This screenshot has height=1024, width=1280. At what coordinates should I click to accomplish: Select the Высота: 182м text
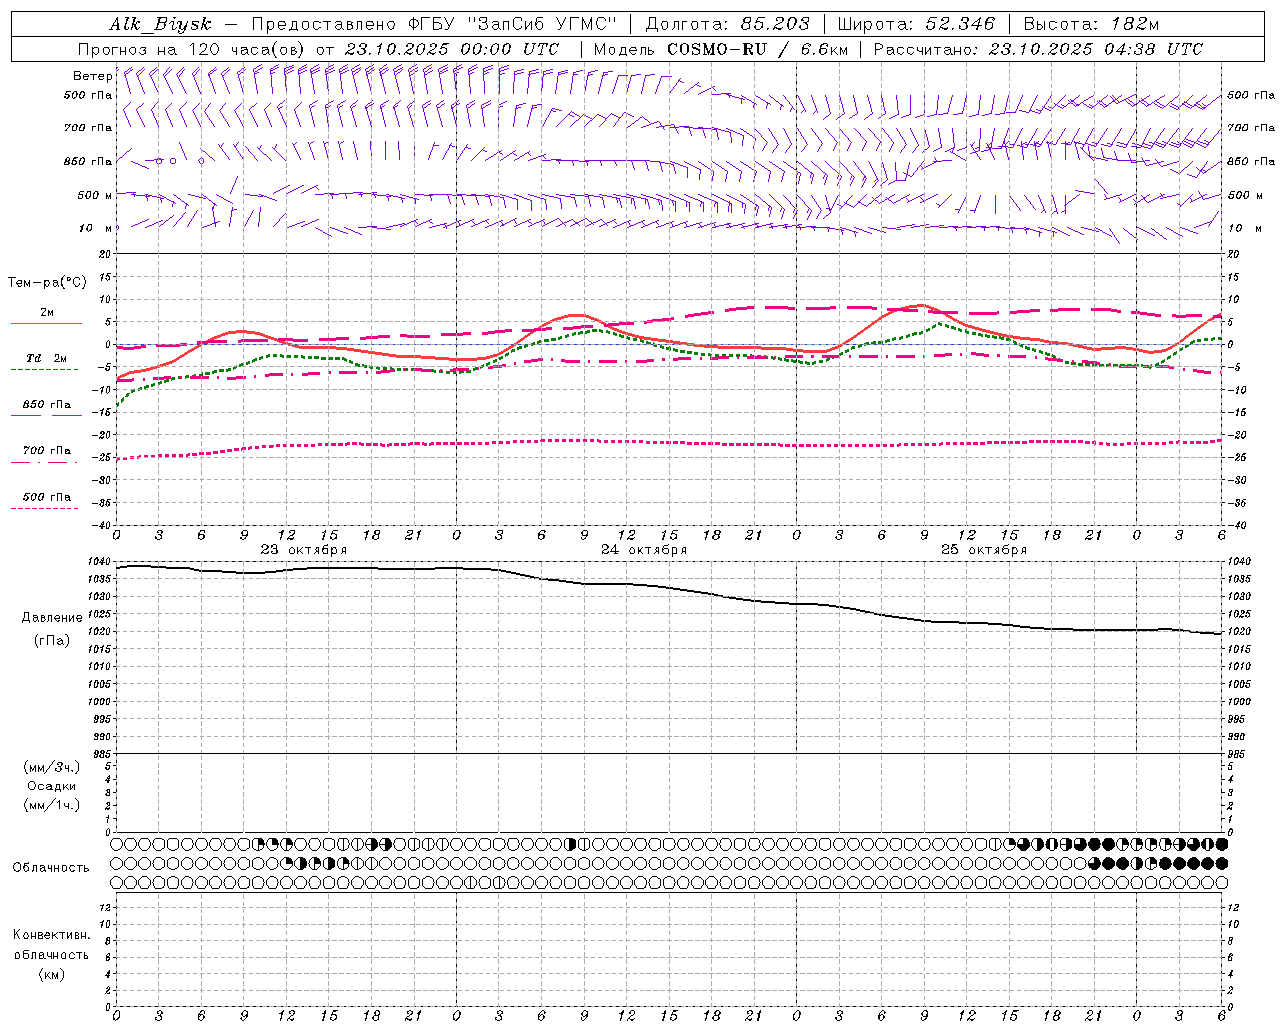[x=1091, y=24]
